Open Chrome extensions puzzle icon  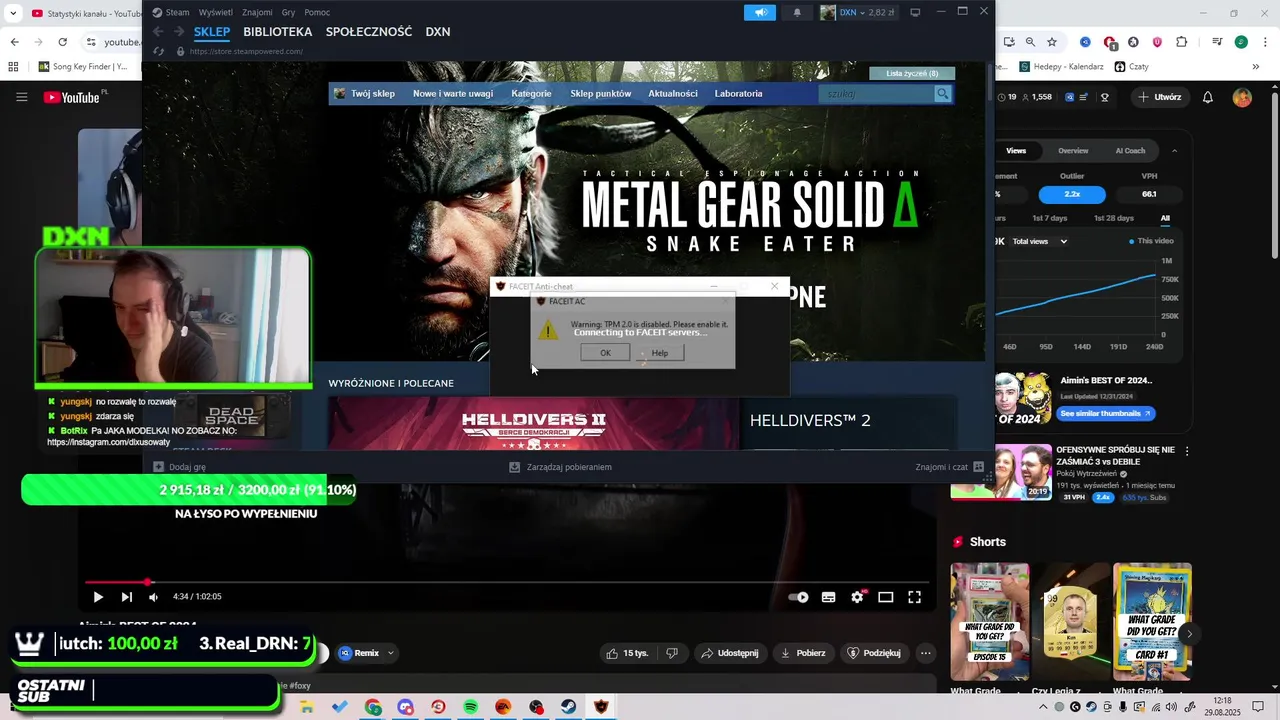(x=1182, y=42)
